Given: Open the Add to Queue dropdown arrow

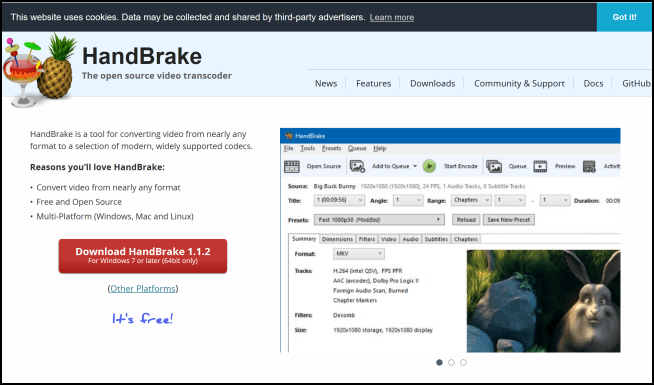Looking at the screenshot, I should 415,166.
